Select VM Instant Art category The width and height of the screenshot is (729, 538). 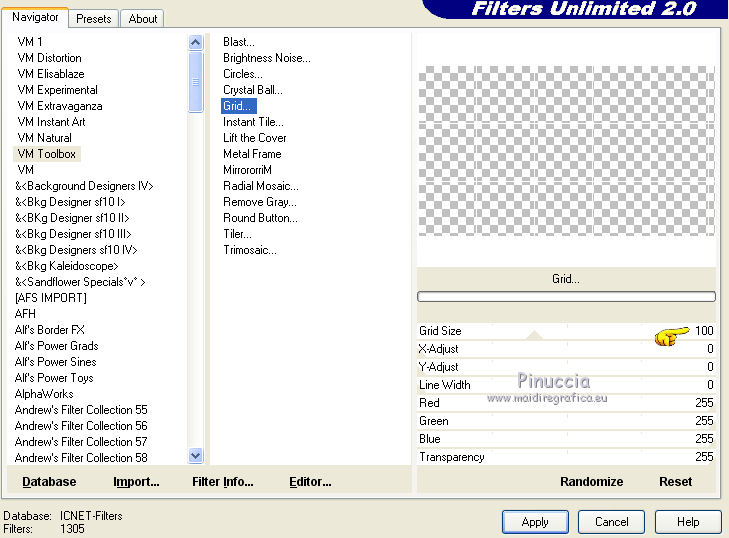tap(51, 122)
